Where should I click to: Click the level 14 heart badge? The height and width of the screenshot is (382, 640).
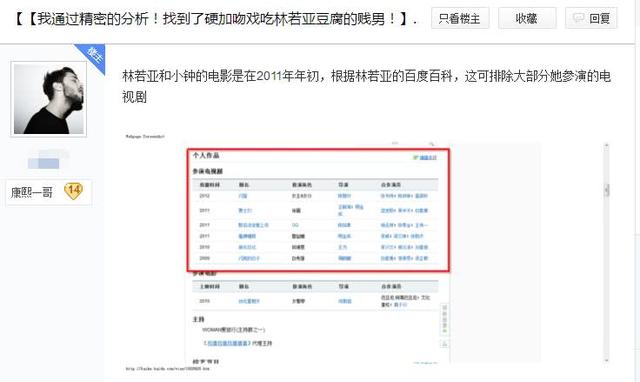(x=73, y=191)
